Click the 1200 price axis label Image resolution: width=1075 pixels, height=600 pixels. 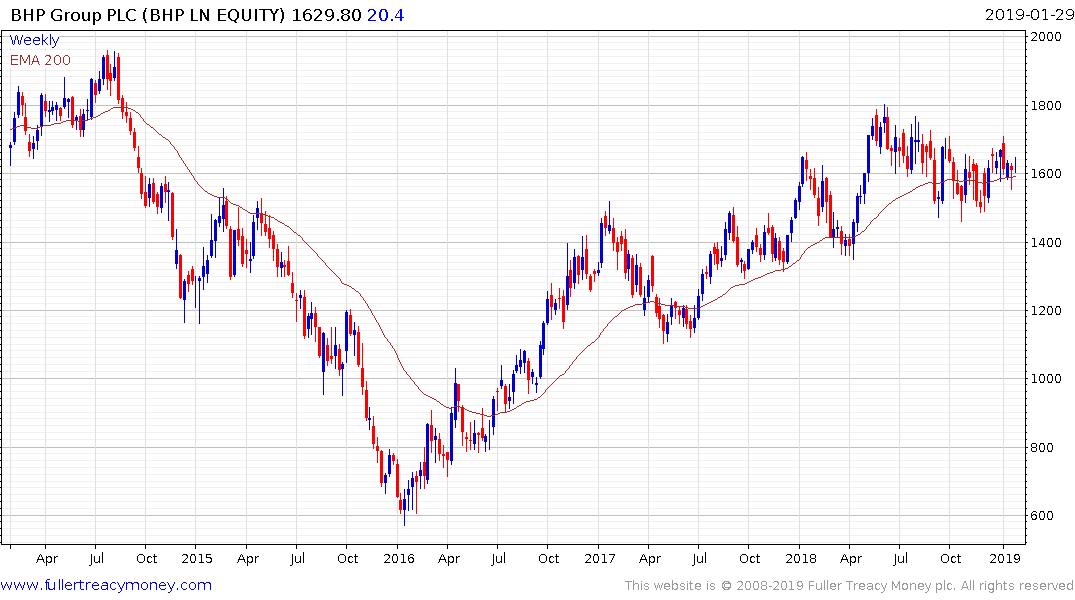(x=1048, y=311)
